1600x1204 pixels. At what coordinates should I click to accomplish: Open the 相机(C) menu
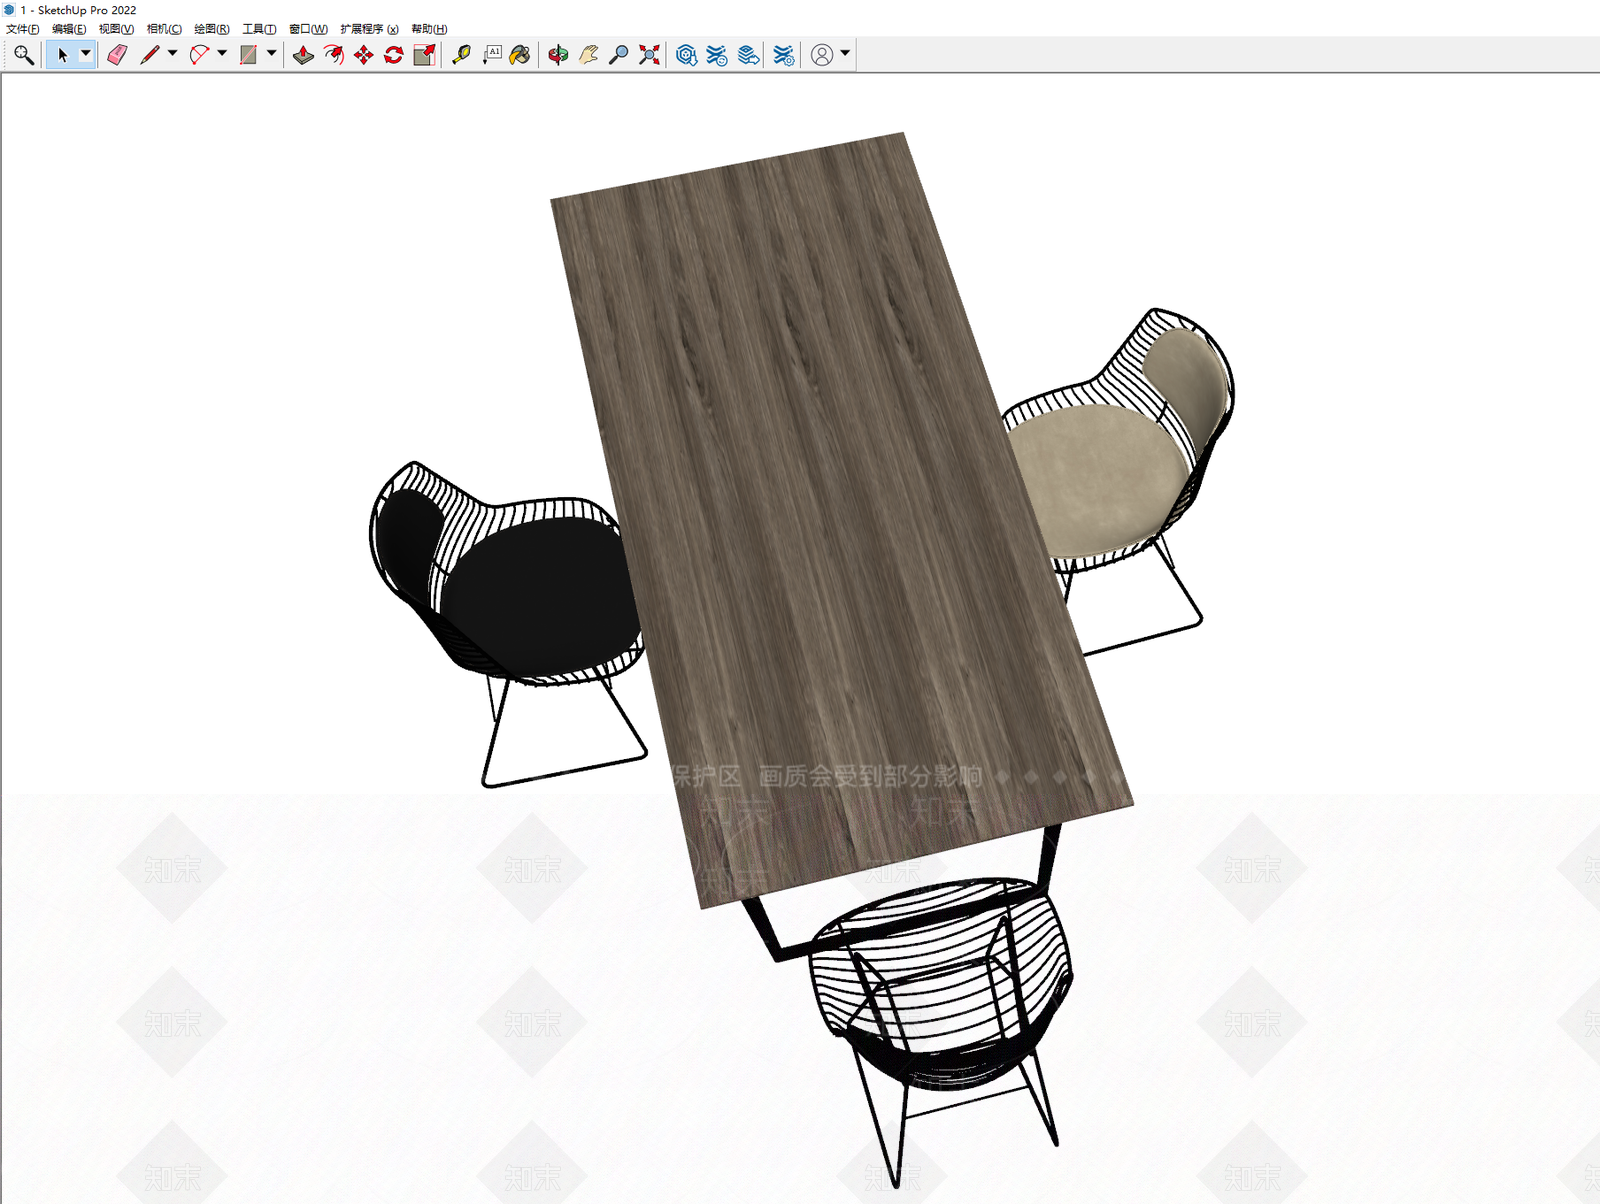164,29
